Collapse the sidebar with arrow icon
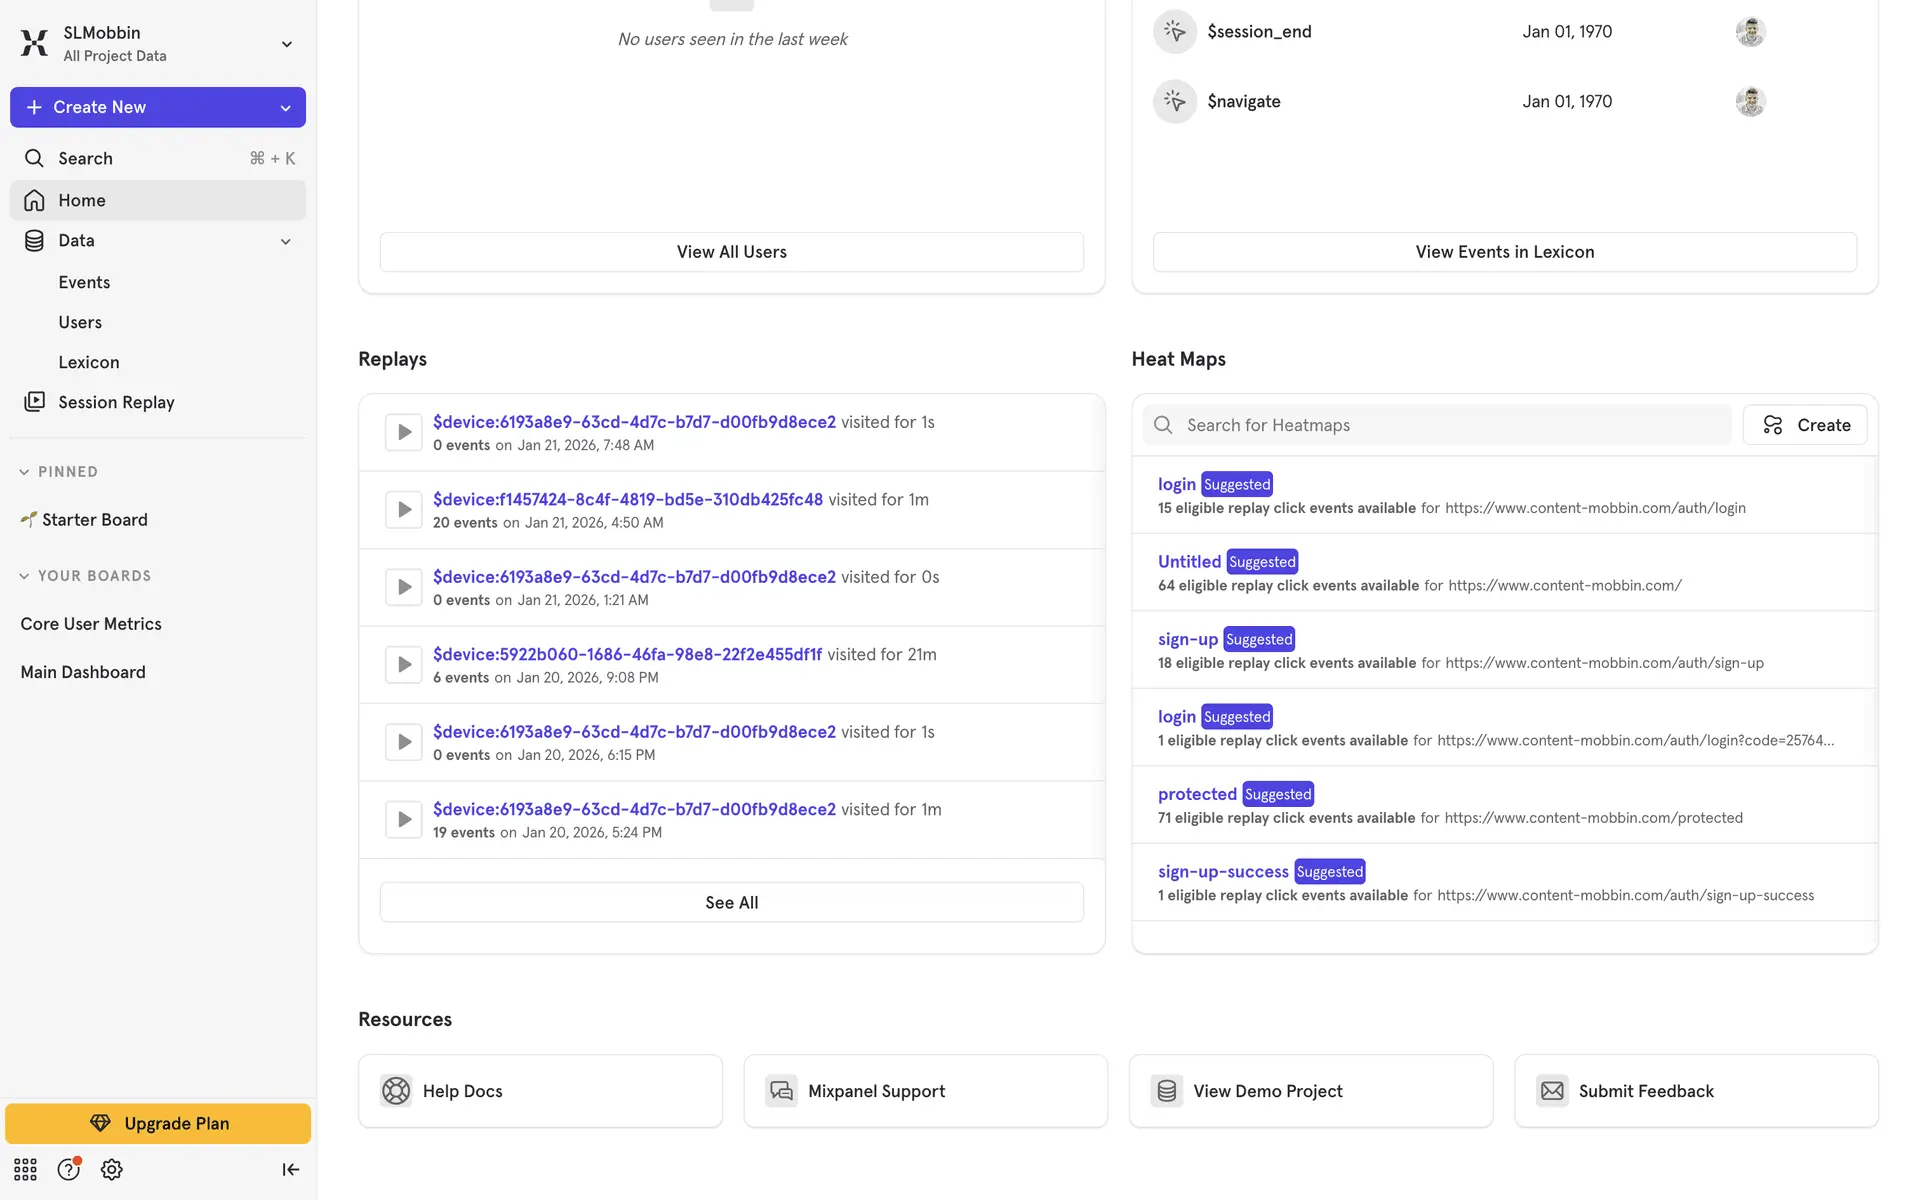 pos(290,1169)
